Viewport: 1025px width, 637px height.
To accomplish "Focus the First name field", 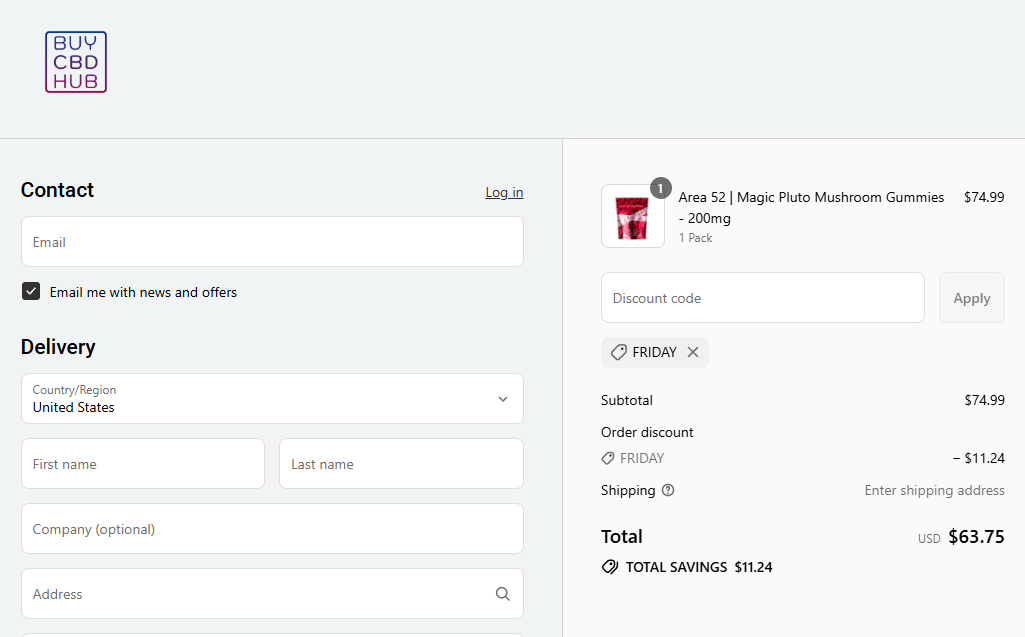I will (143, 464).
